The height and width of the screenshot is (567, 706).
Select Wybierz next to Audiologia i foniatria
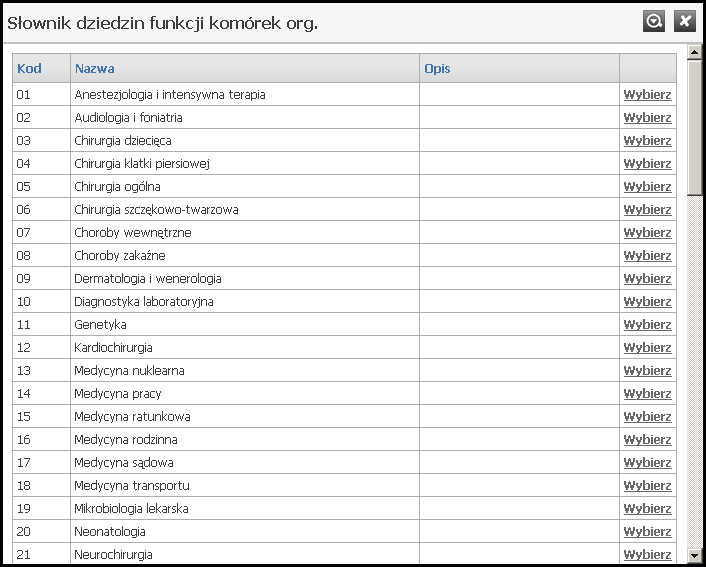coord(647,118)
